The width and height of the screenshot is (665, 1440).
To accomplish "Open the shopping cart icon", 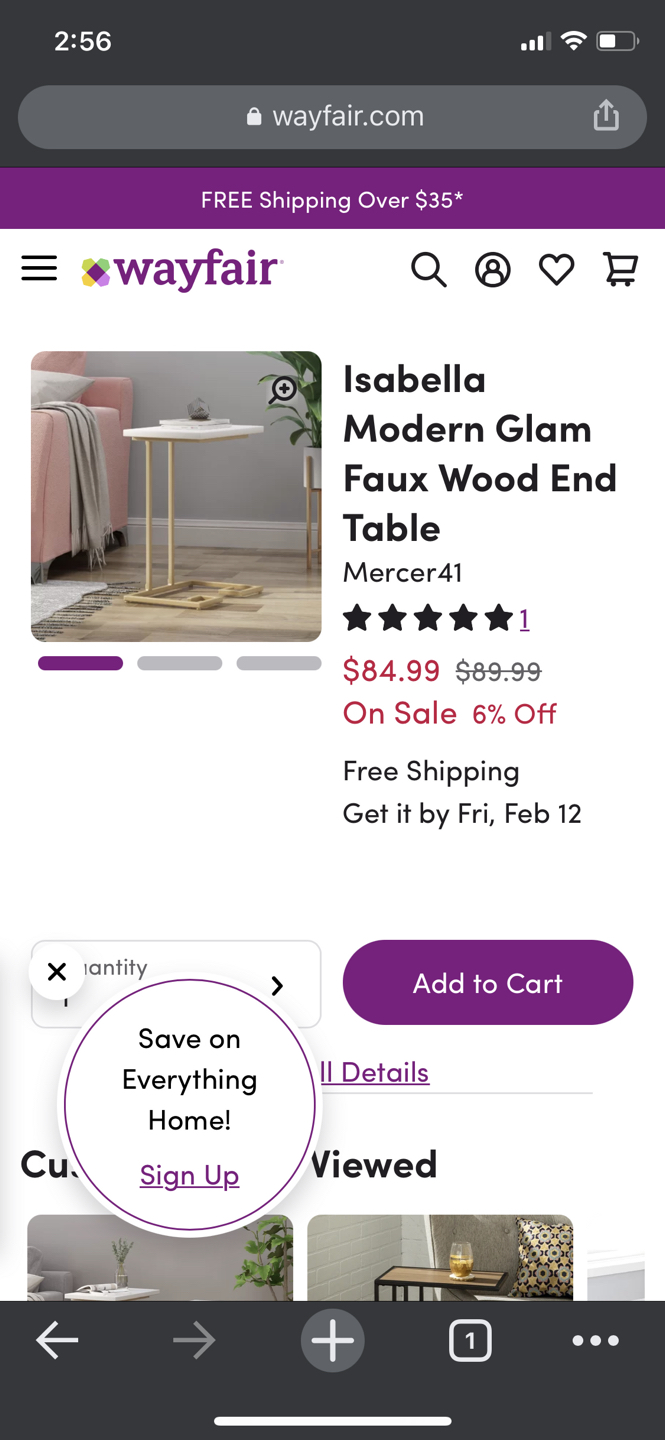I will click(x=620, y=270).
